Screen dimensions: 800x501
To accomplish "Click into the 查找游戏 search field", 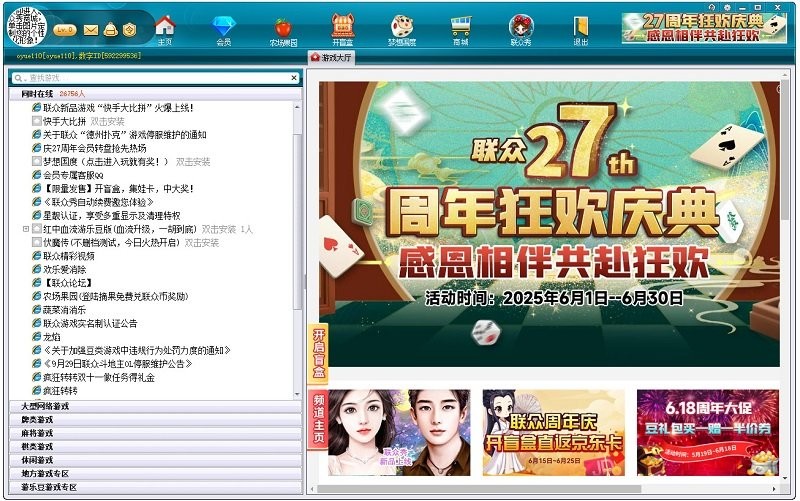I will pyautogui.click(x=156, y=78).
